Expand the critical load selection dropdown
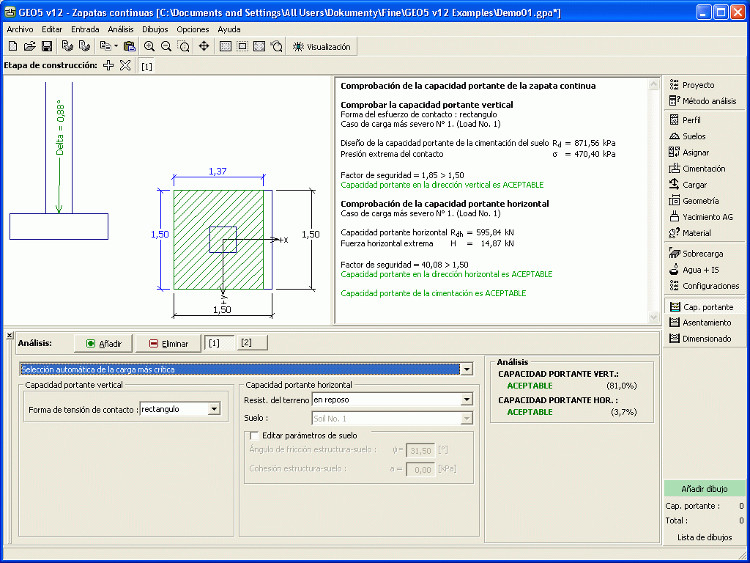Viewport: 750px width, 563px height. [x=466, y=369]
